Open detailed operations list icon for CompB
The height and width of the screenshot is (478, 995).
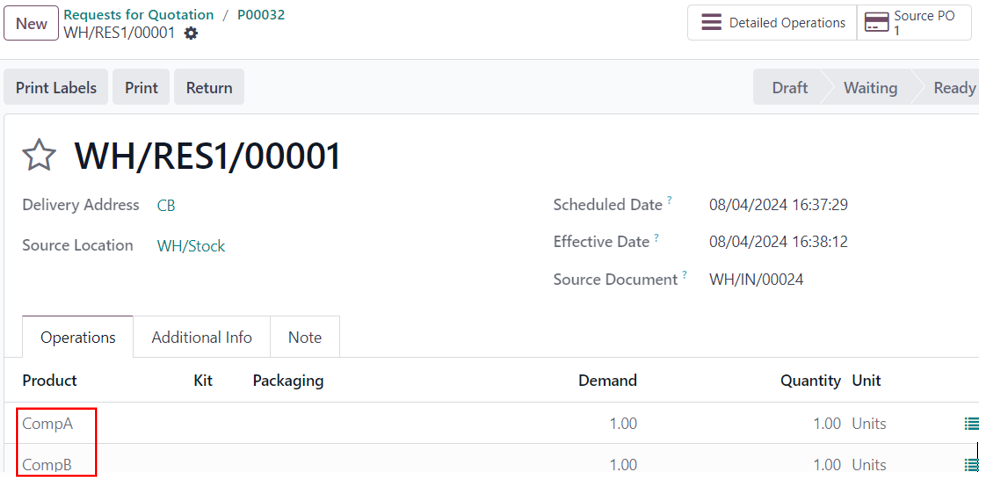[971, 465]
